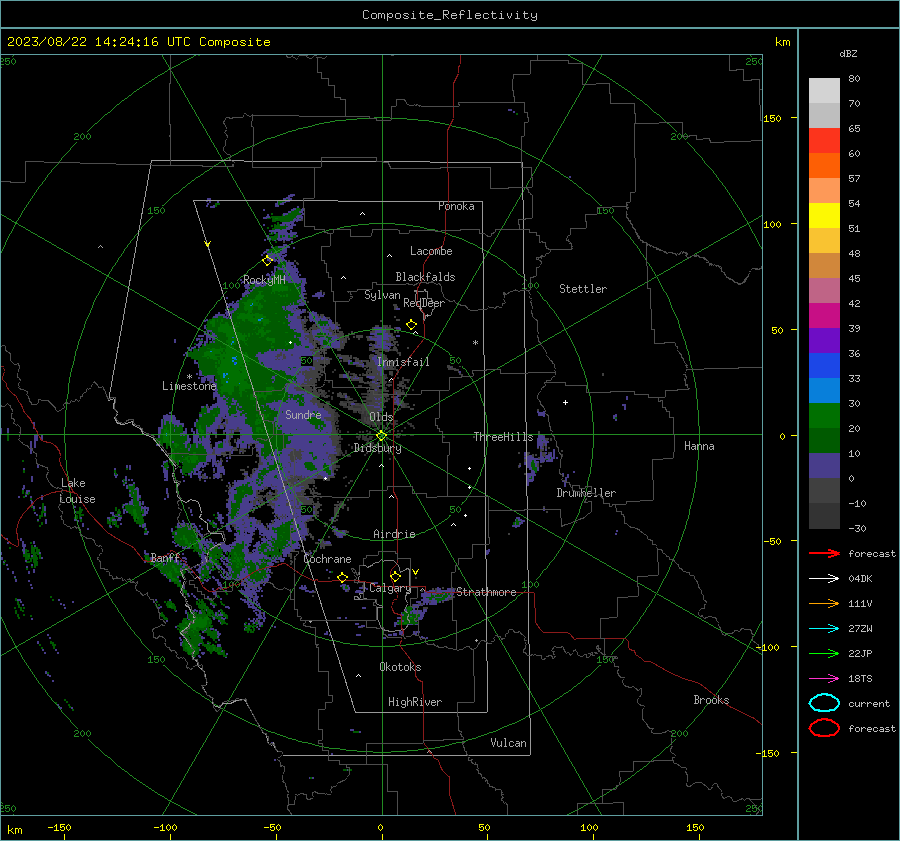Viewport: 900px width, 841px height.
Task: Click the Cochrane city label
Action: 327,559
